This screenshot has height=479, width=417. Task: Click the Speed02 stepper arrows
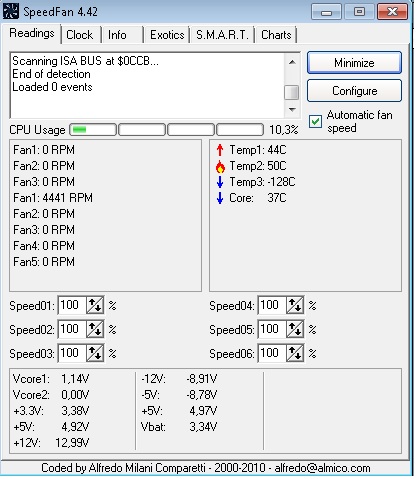point(95,329)
